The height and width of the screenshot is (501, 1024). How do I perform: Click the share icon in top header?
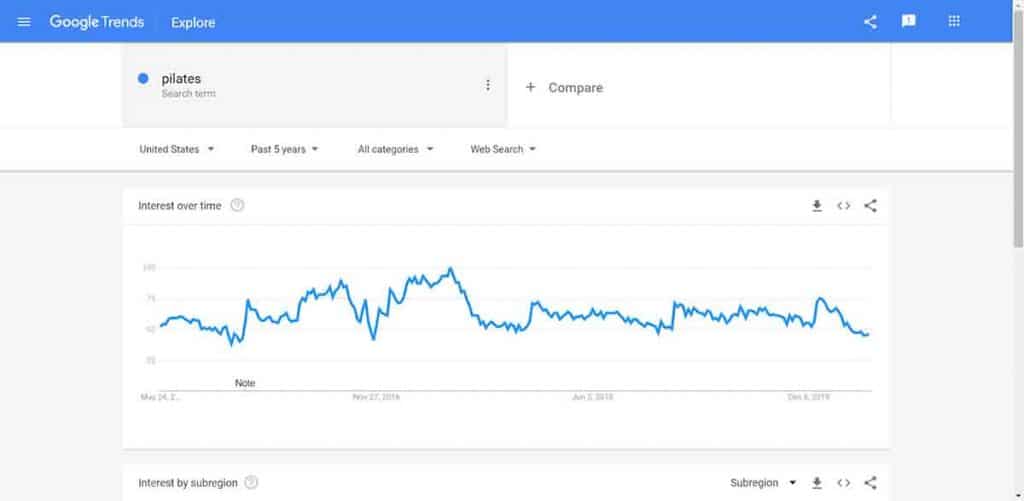pyautogui.click(x=870, y=22)
